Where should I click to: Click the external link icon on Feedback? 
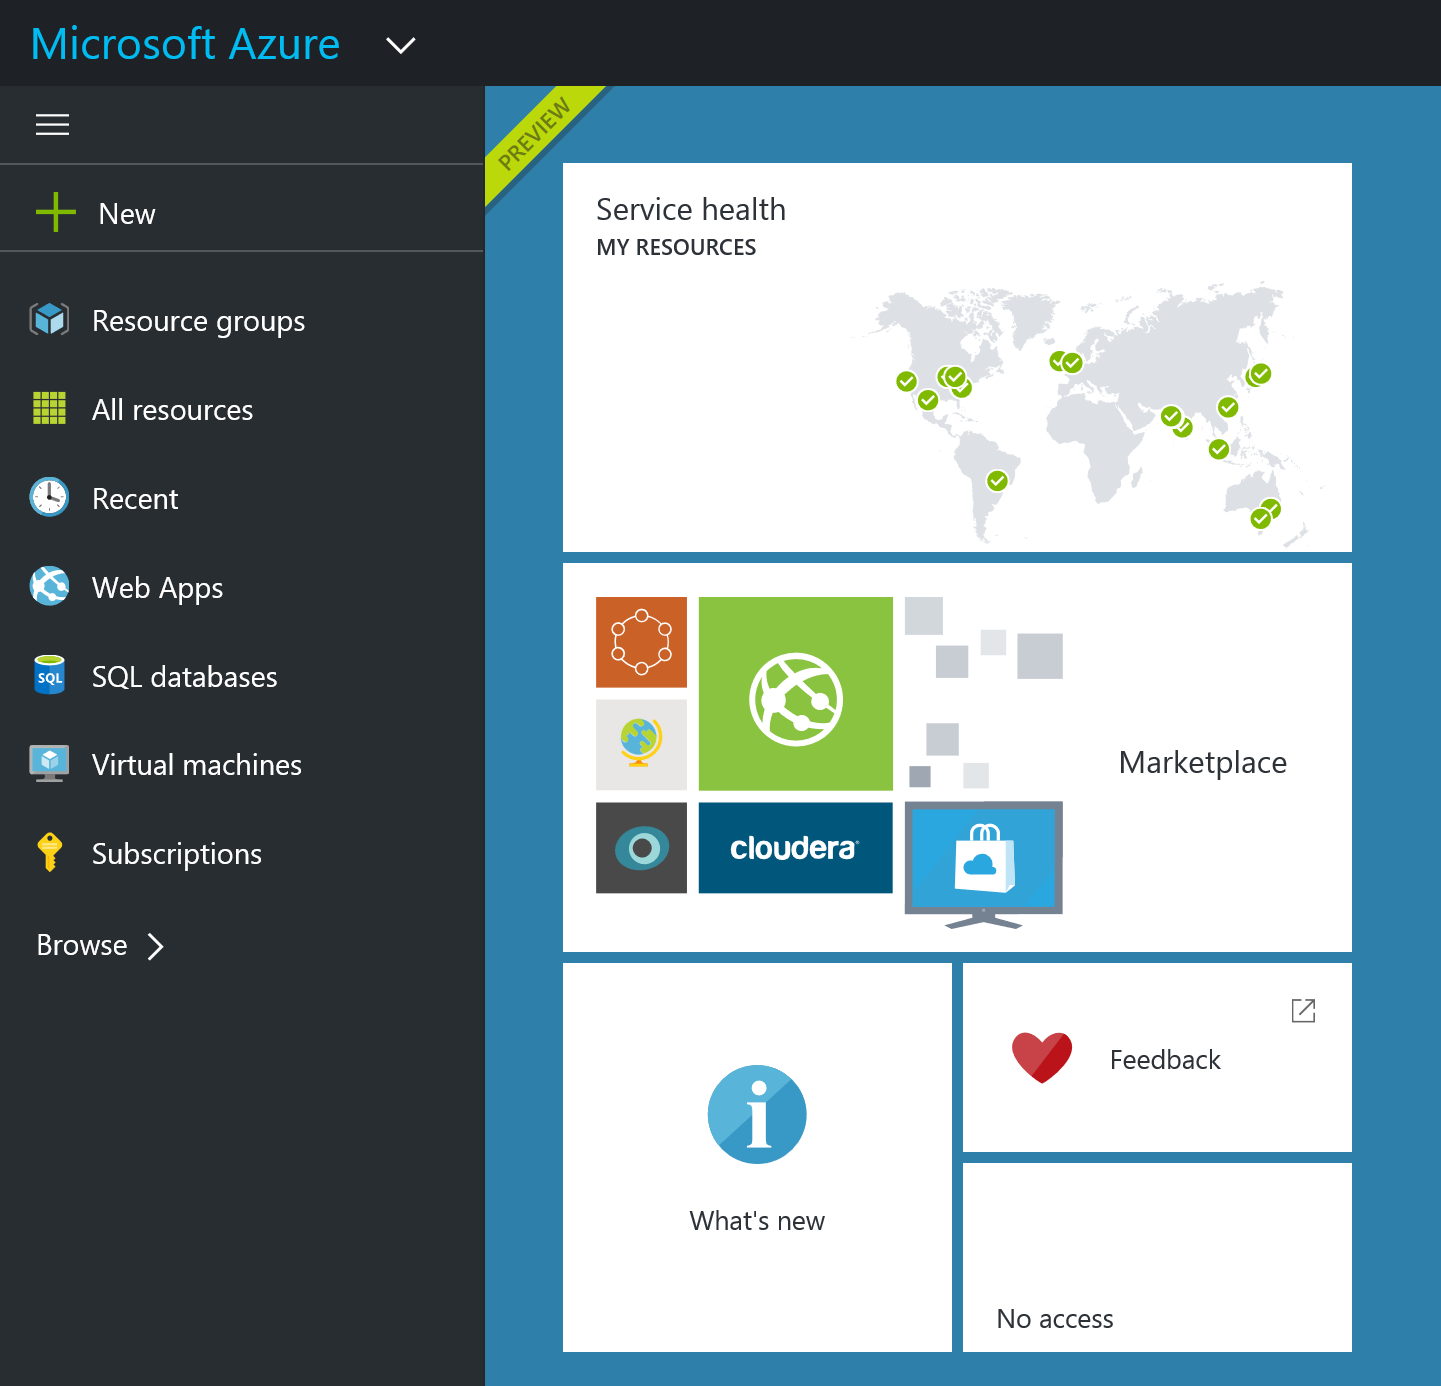pos(1303,1011)
